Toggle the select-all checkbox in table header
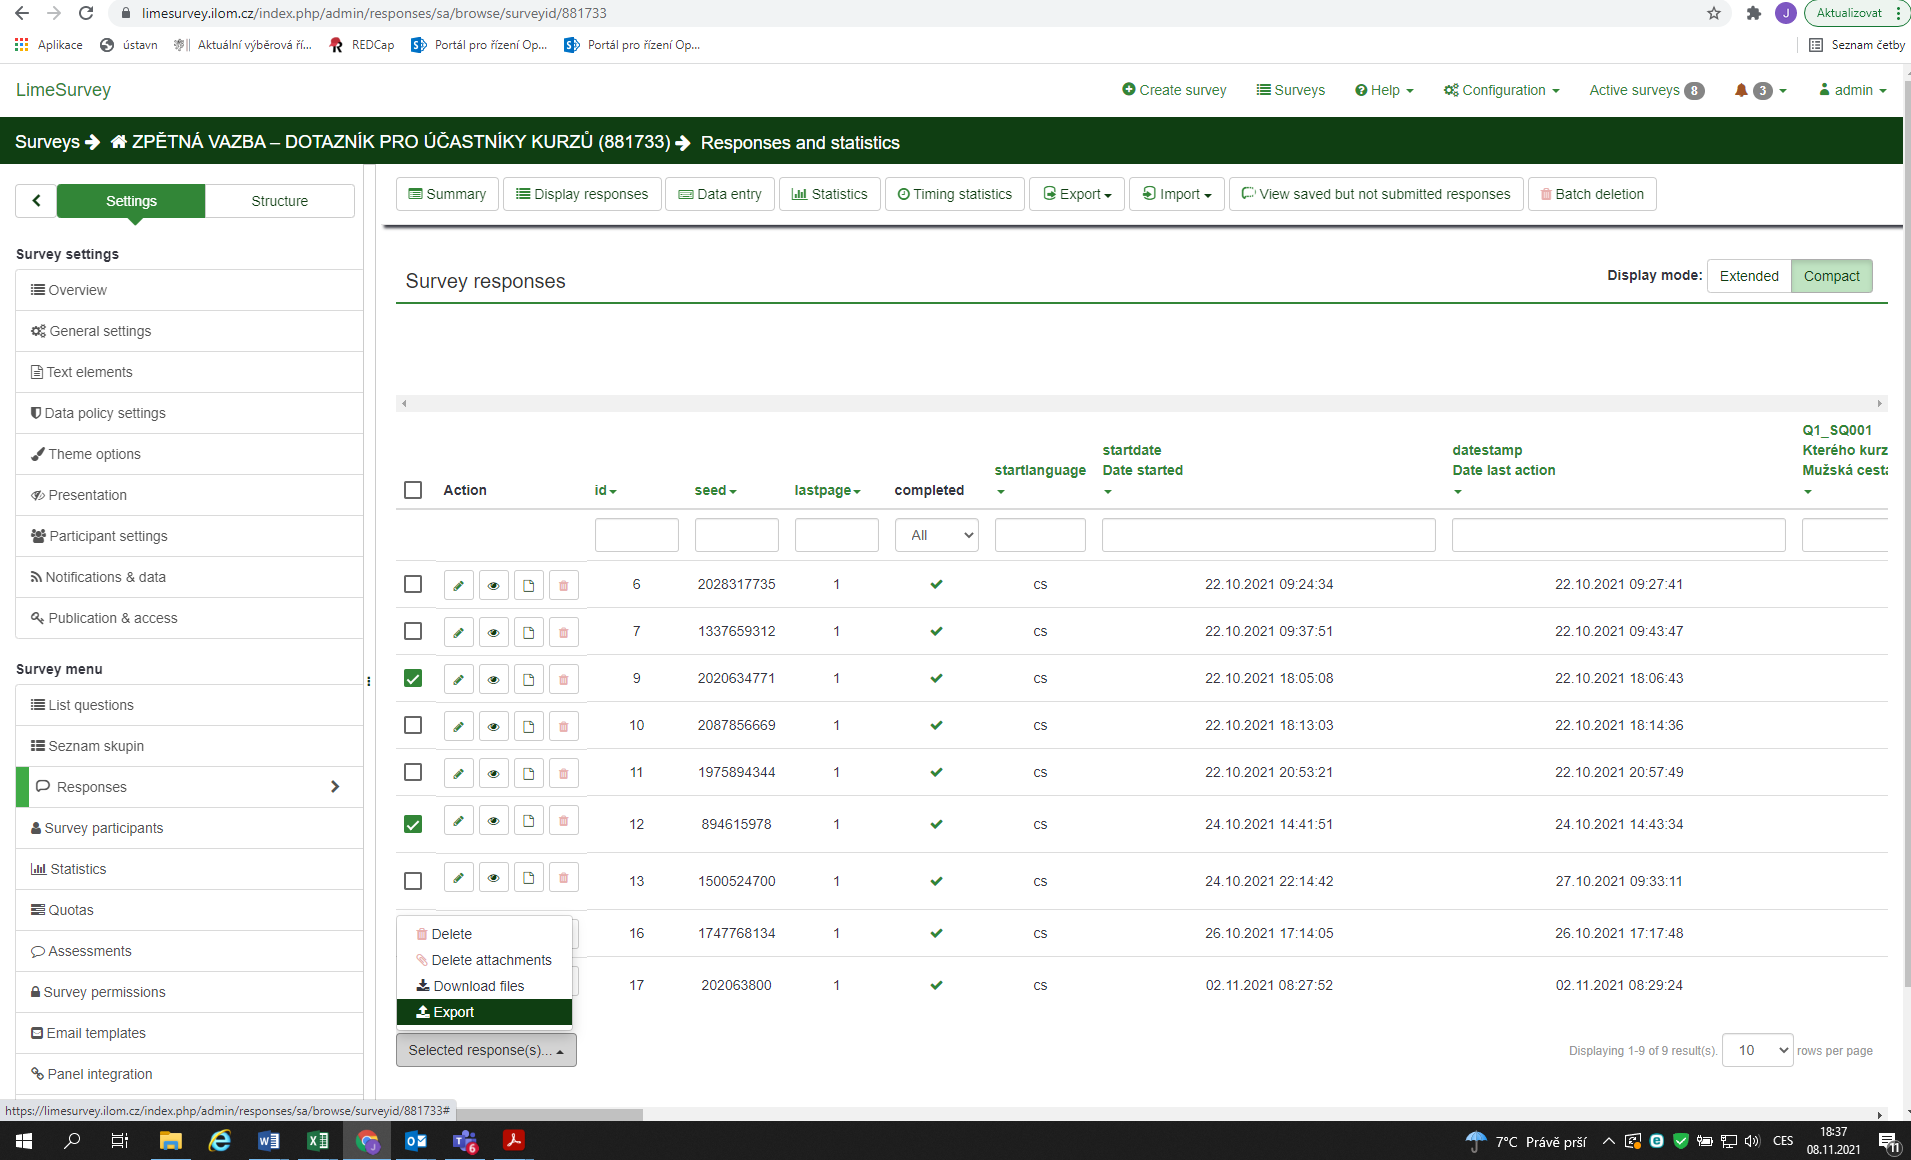The height and width of the screenshot is (1160, 1911). click(413, 490)
